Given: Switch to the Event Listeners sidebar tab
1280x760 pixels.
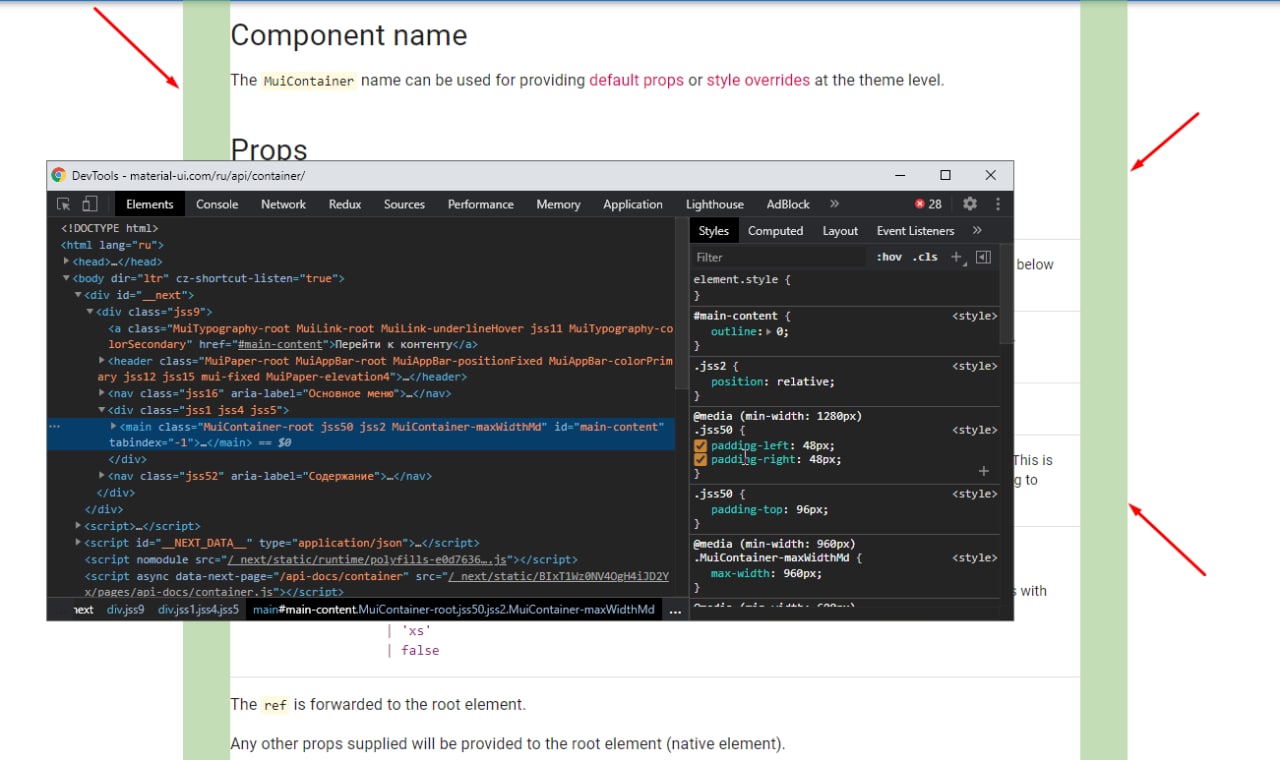Looking at the screenshot, I should pos(916,231).
